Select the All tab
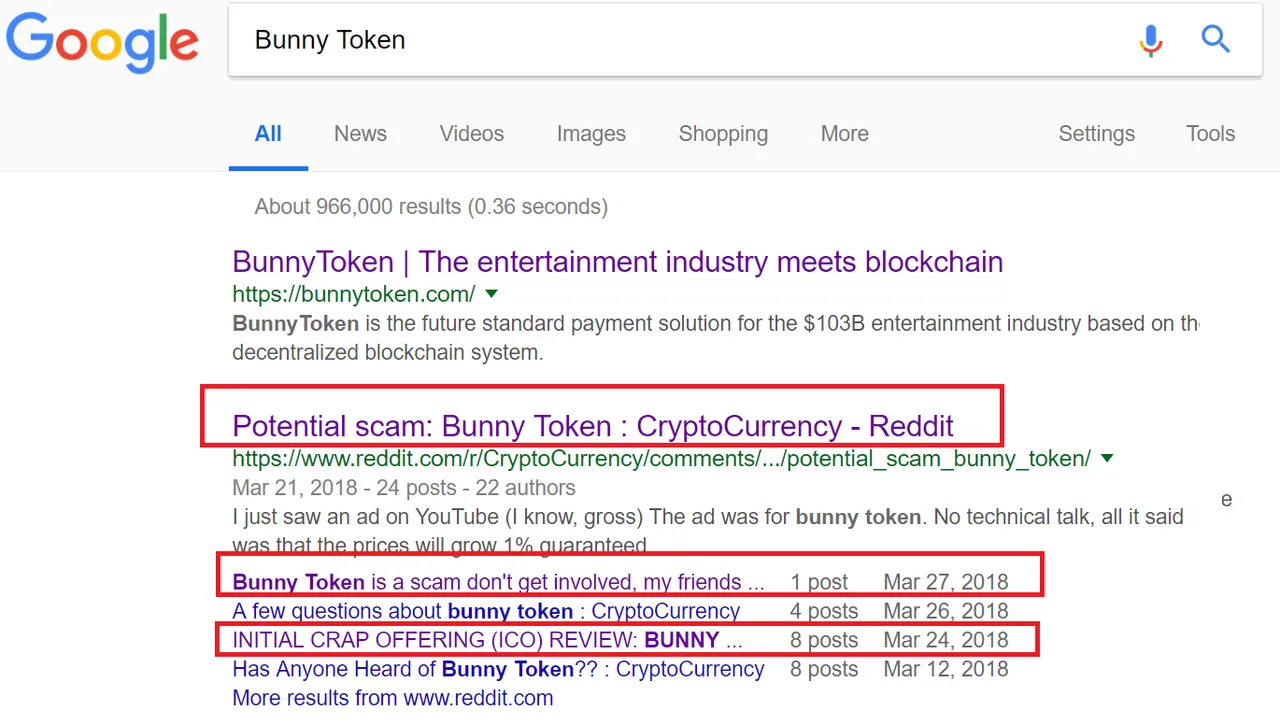The height and width of the screenshot is (725, 1280). point(268,134)
